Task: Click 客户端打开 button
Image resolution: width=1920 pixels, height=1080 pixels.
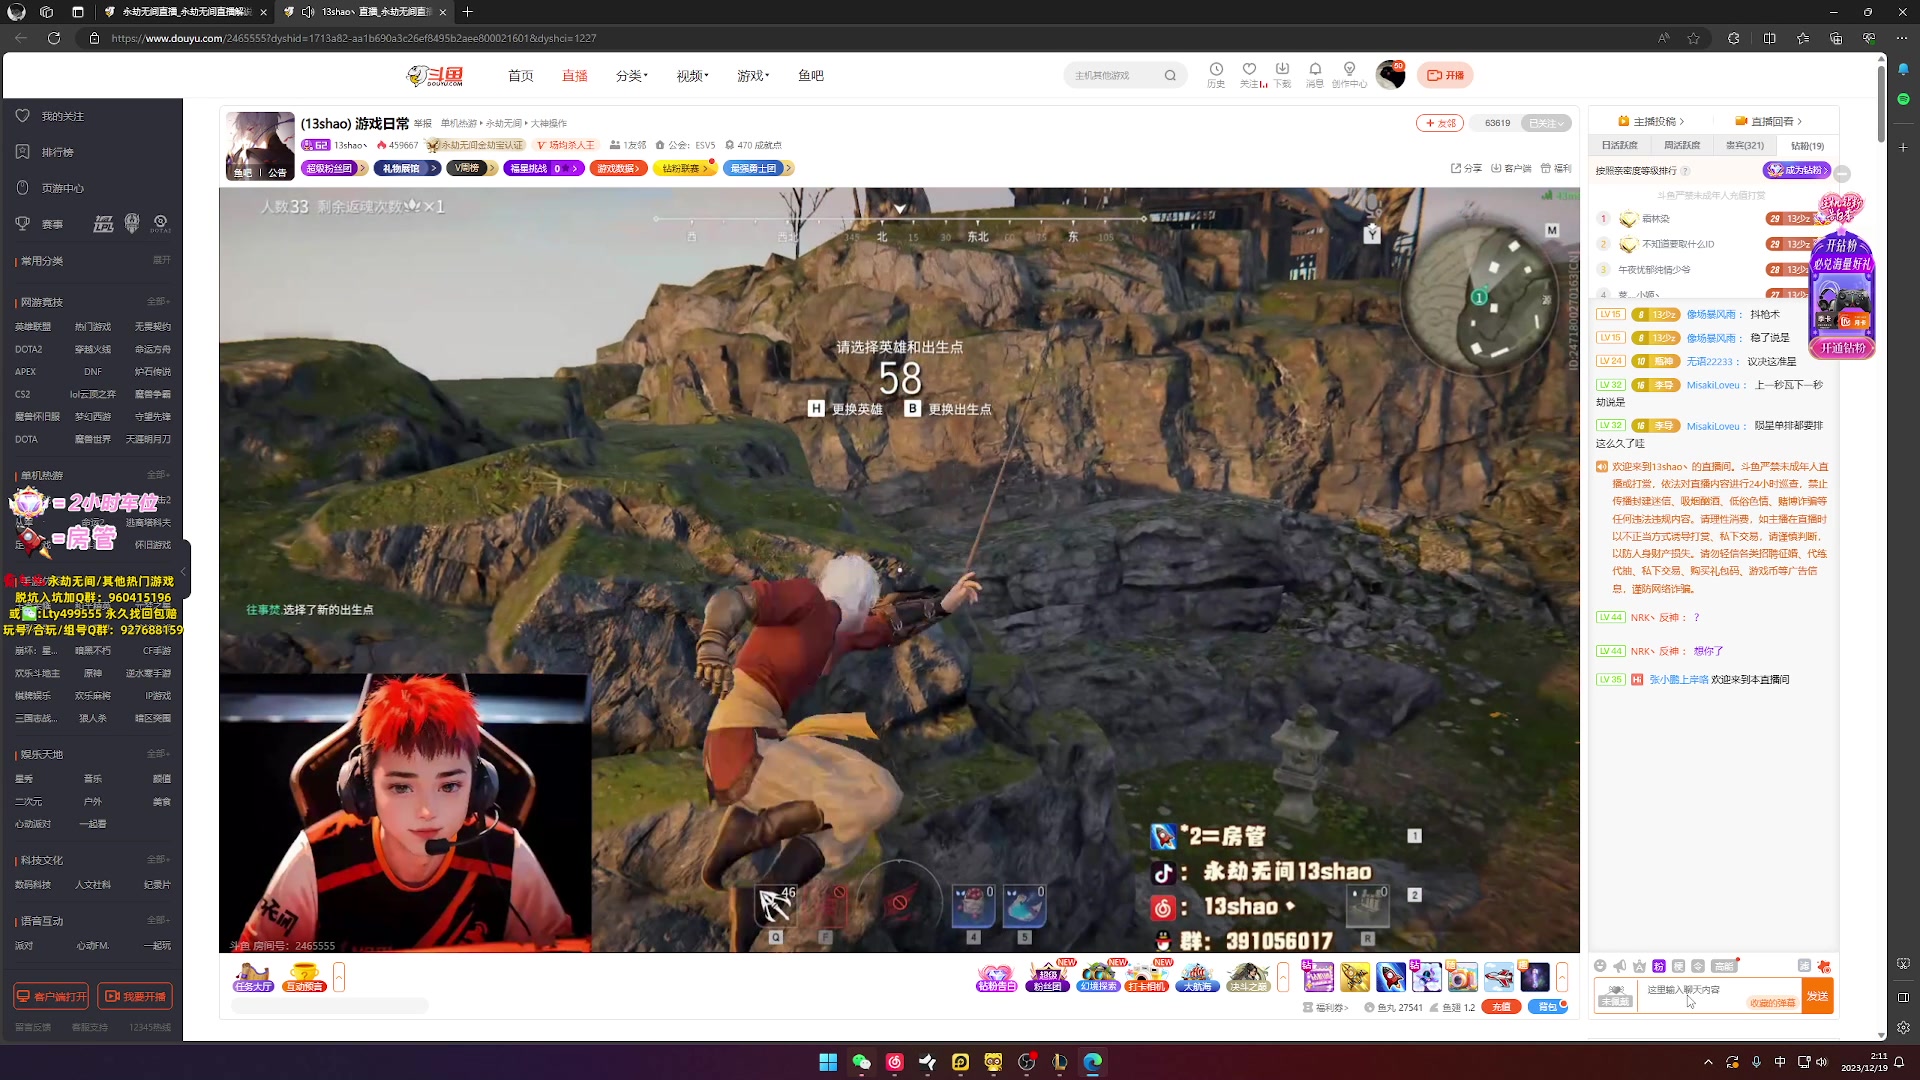Action: point(51,996)
